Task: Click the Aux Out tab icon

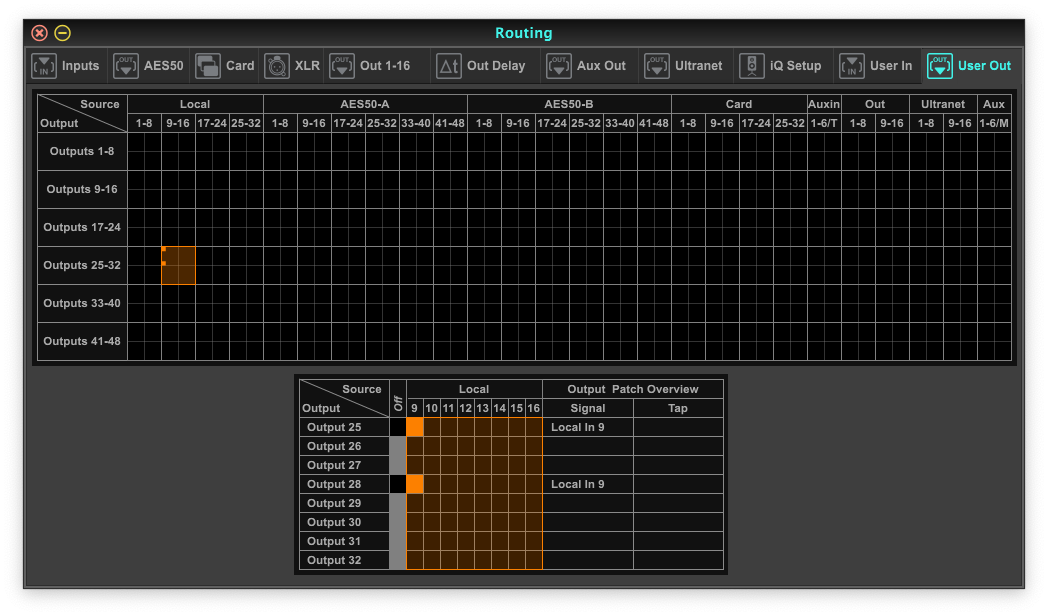Action: (559, 66)
